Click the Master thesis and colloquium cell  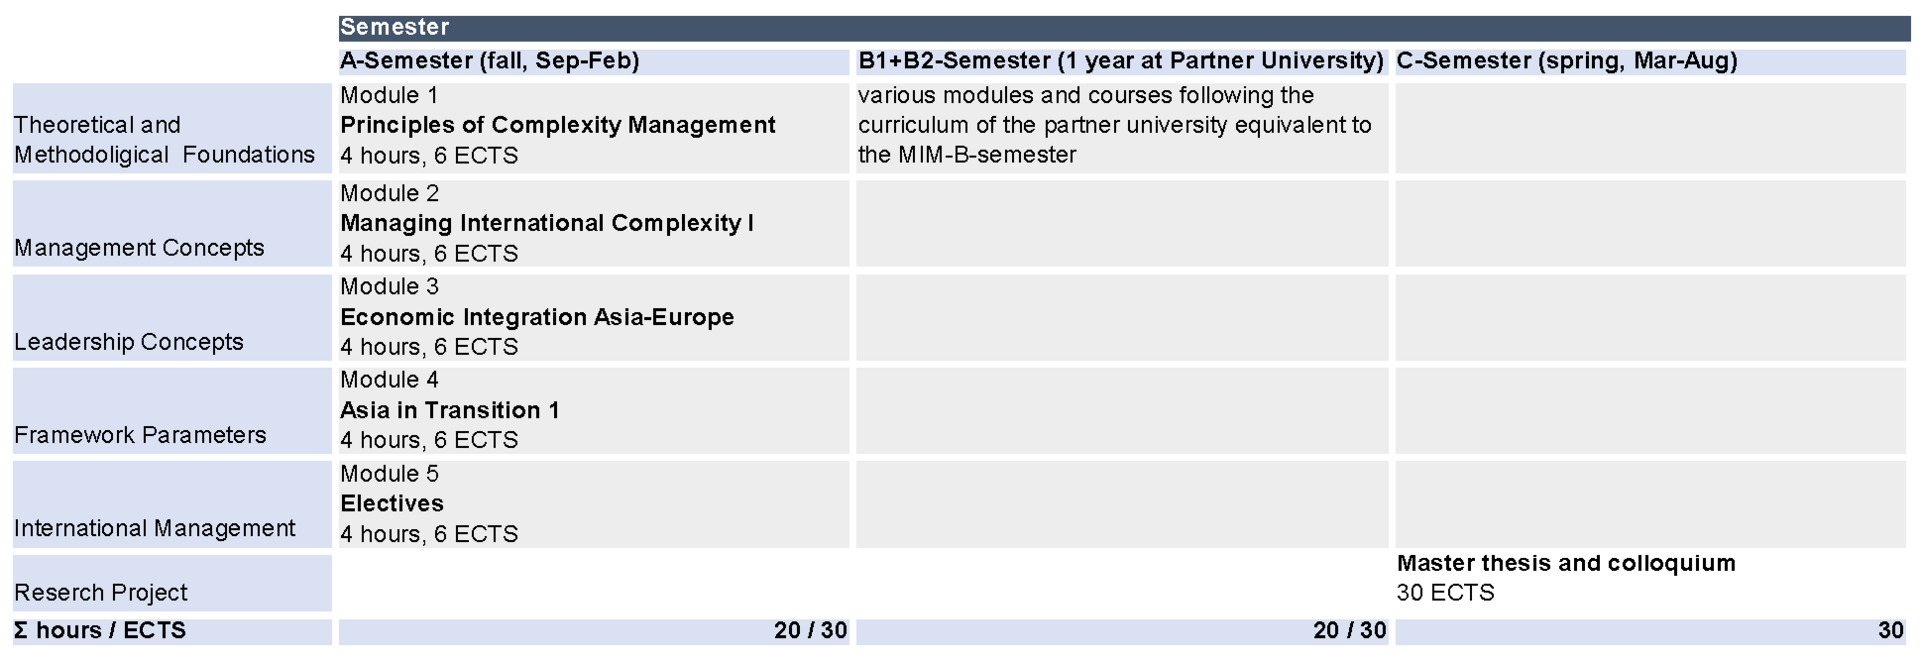click(1651, 578)
